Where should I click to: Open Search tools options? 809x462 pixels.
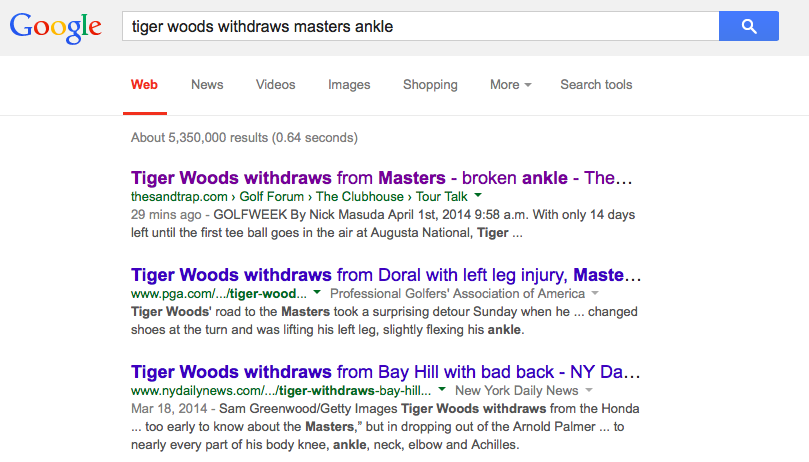click(x=596, y=85)
